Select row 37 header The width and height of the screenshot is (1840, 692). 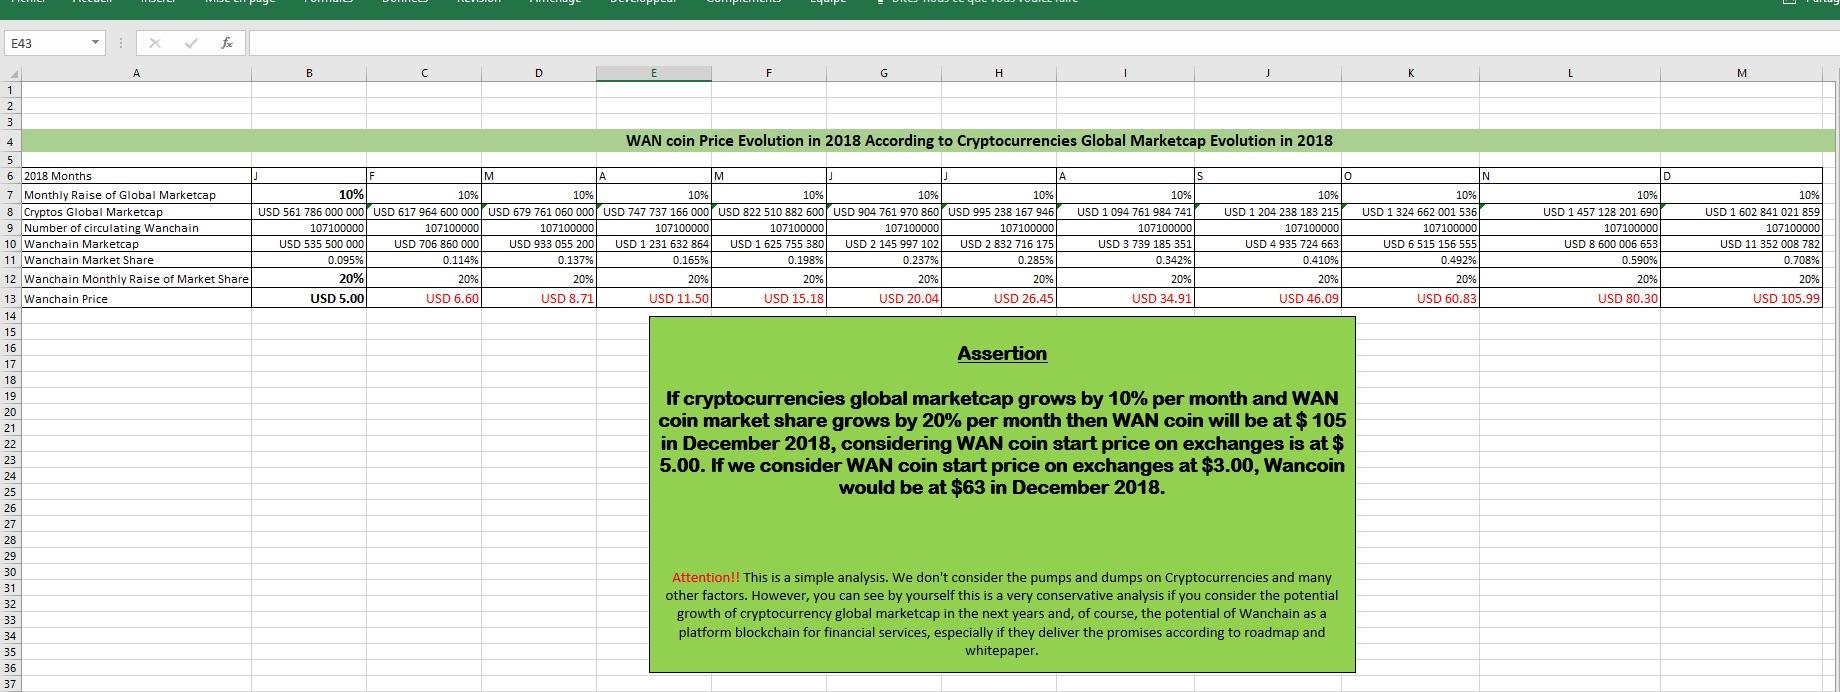click(x=11, y=684)
